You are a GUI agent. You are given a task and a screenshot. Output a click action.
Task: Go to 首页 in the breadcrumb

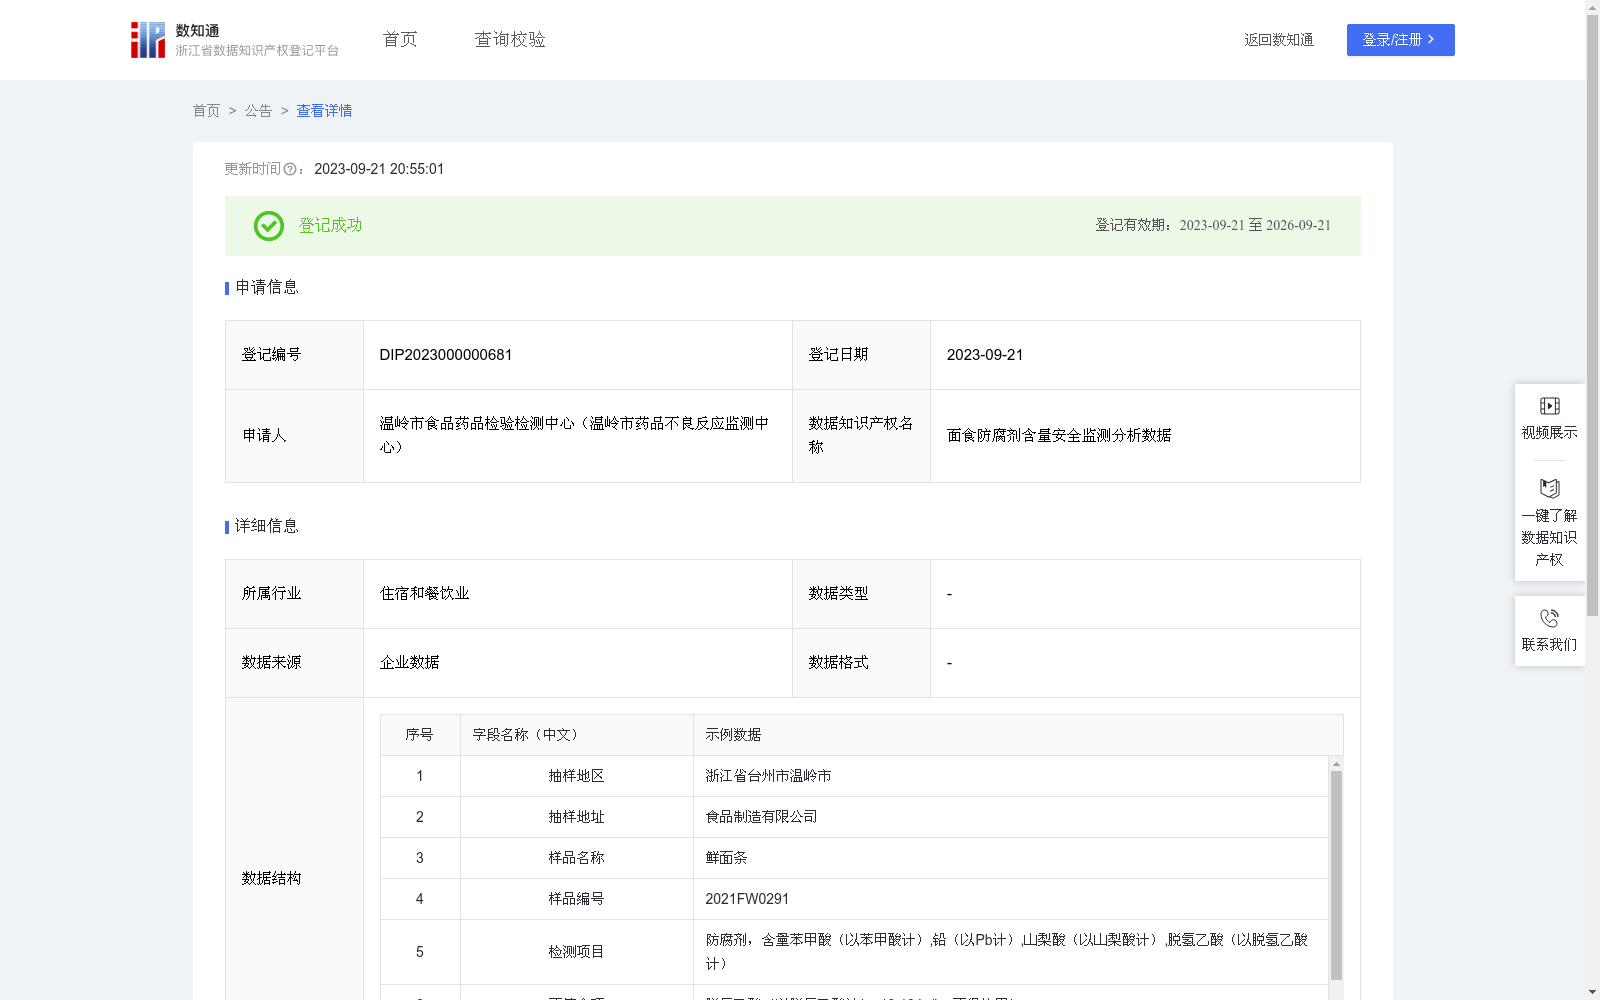tap(206, 111)
